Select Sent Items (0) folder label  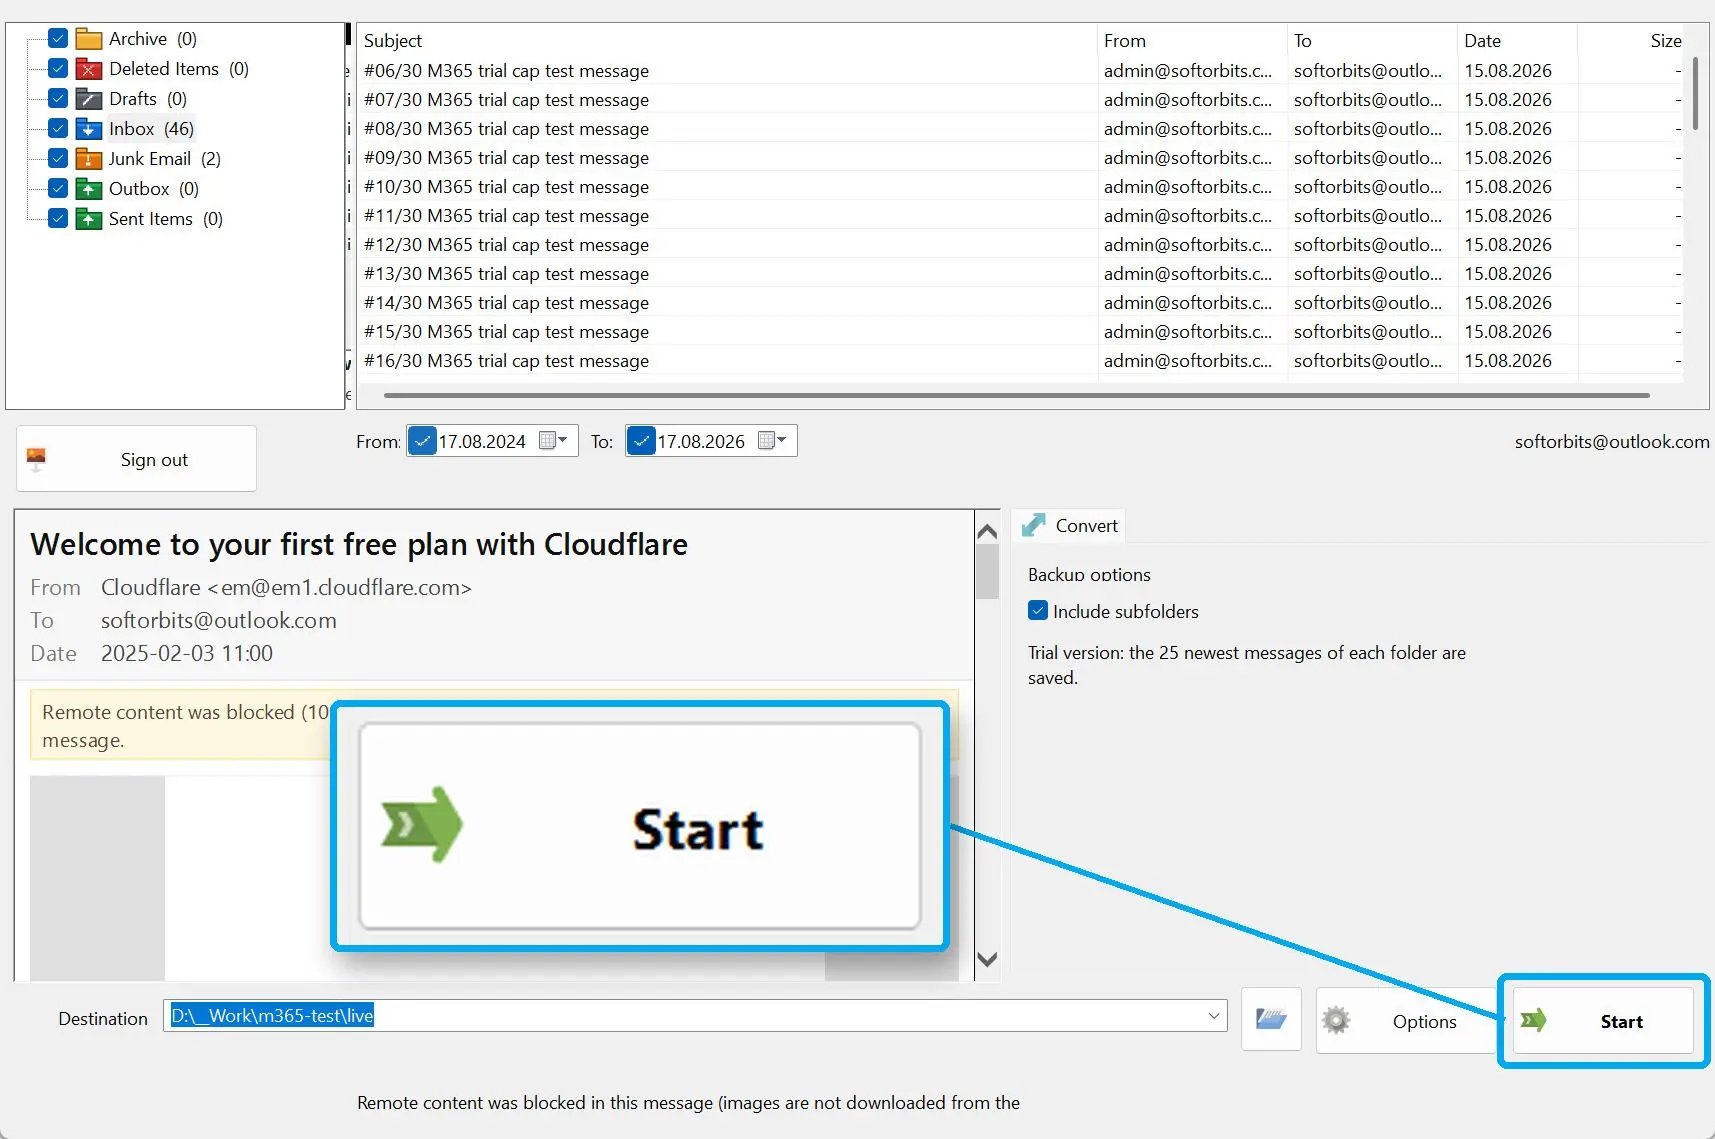(x=165, y=219)
